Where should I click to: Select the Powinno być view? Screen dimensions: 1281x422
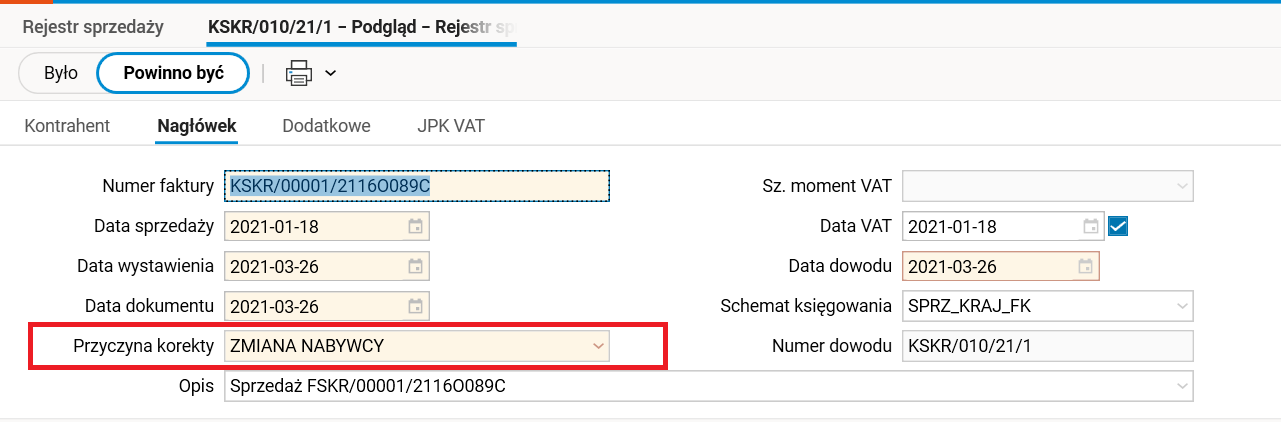(173, 72)
